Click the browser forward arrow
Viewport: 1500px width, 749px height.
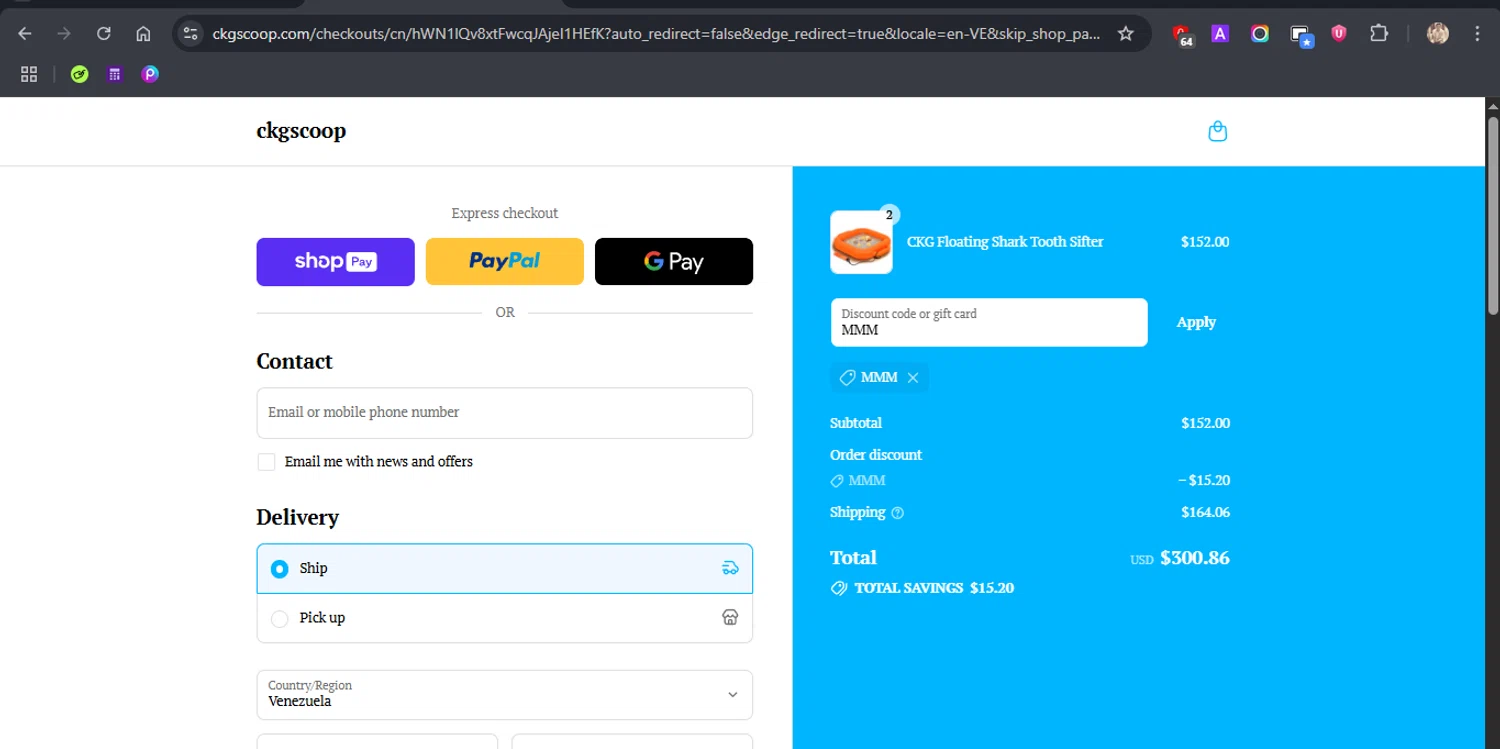(64, 34)
